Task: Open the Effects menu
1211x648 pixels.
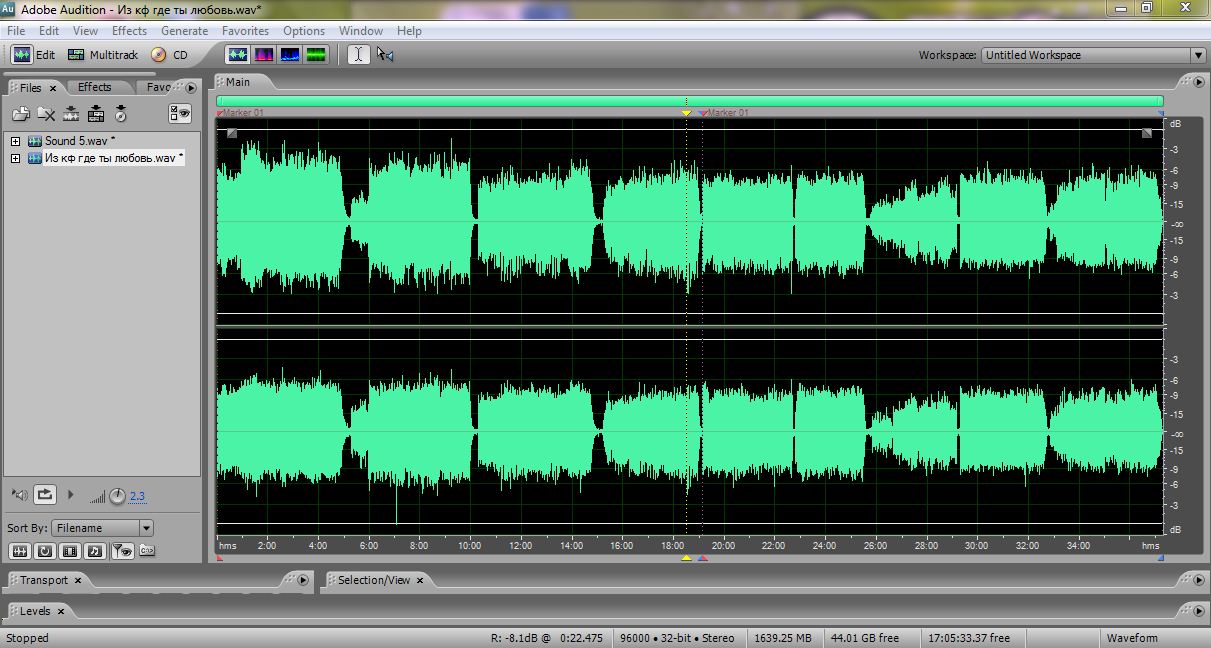Action: coord(129,31)
